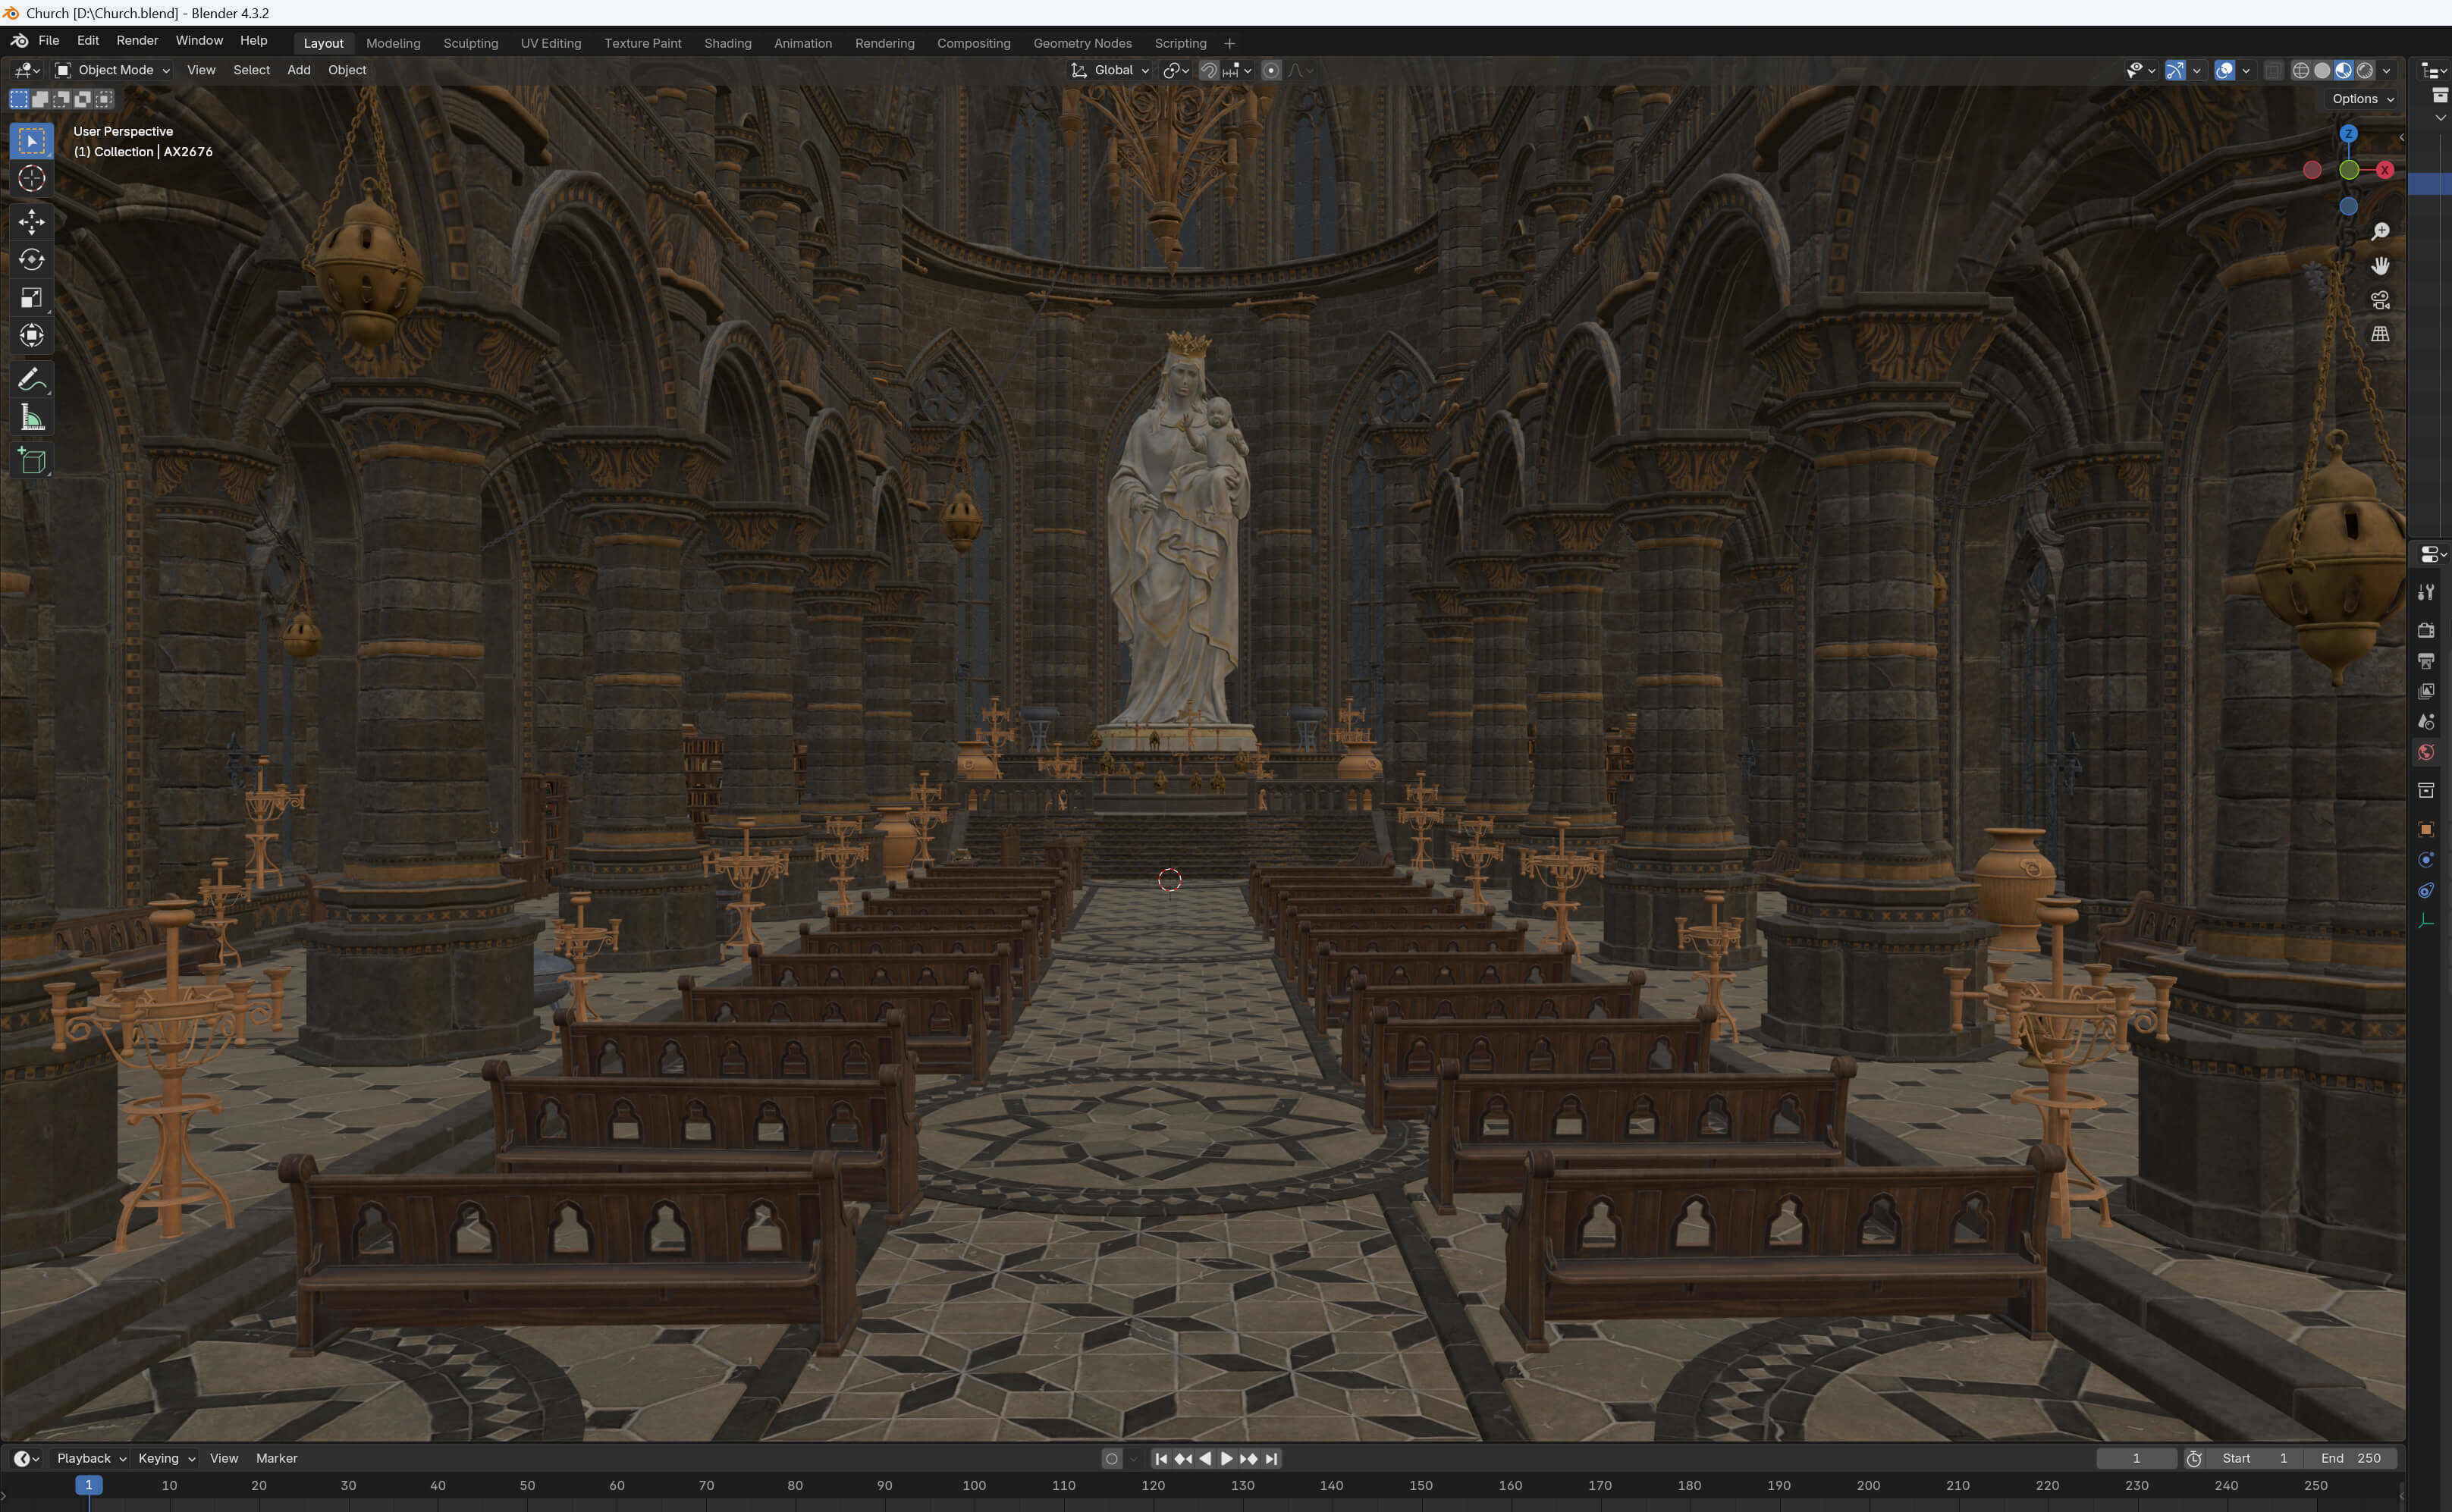Screen dimensions: 2452x1512
Task: Toggle the camera view icon
Action: [x=2380, y=300]
